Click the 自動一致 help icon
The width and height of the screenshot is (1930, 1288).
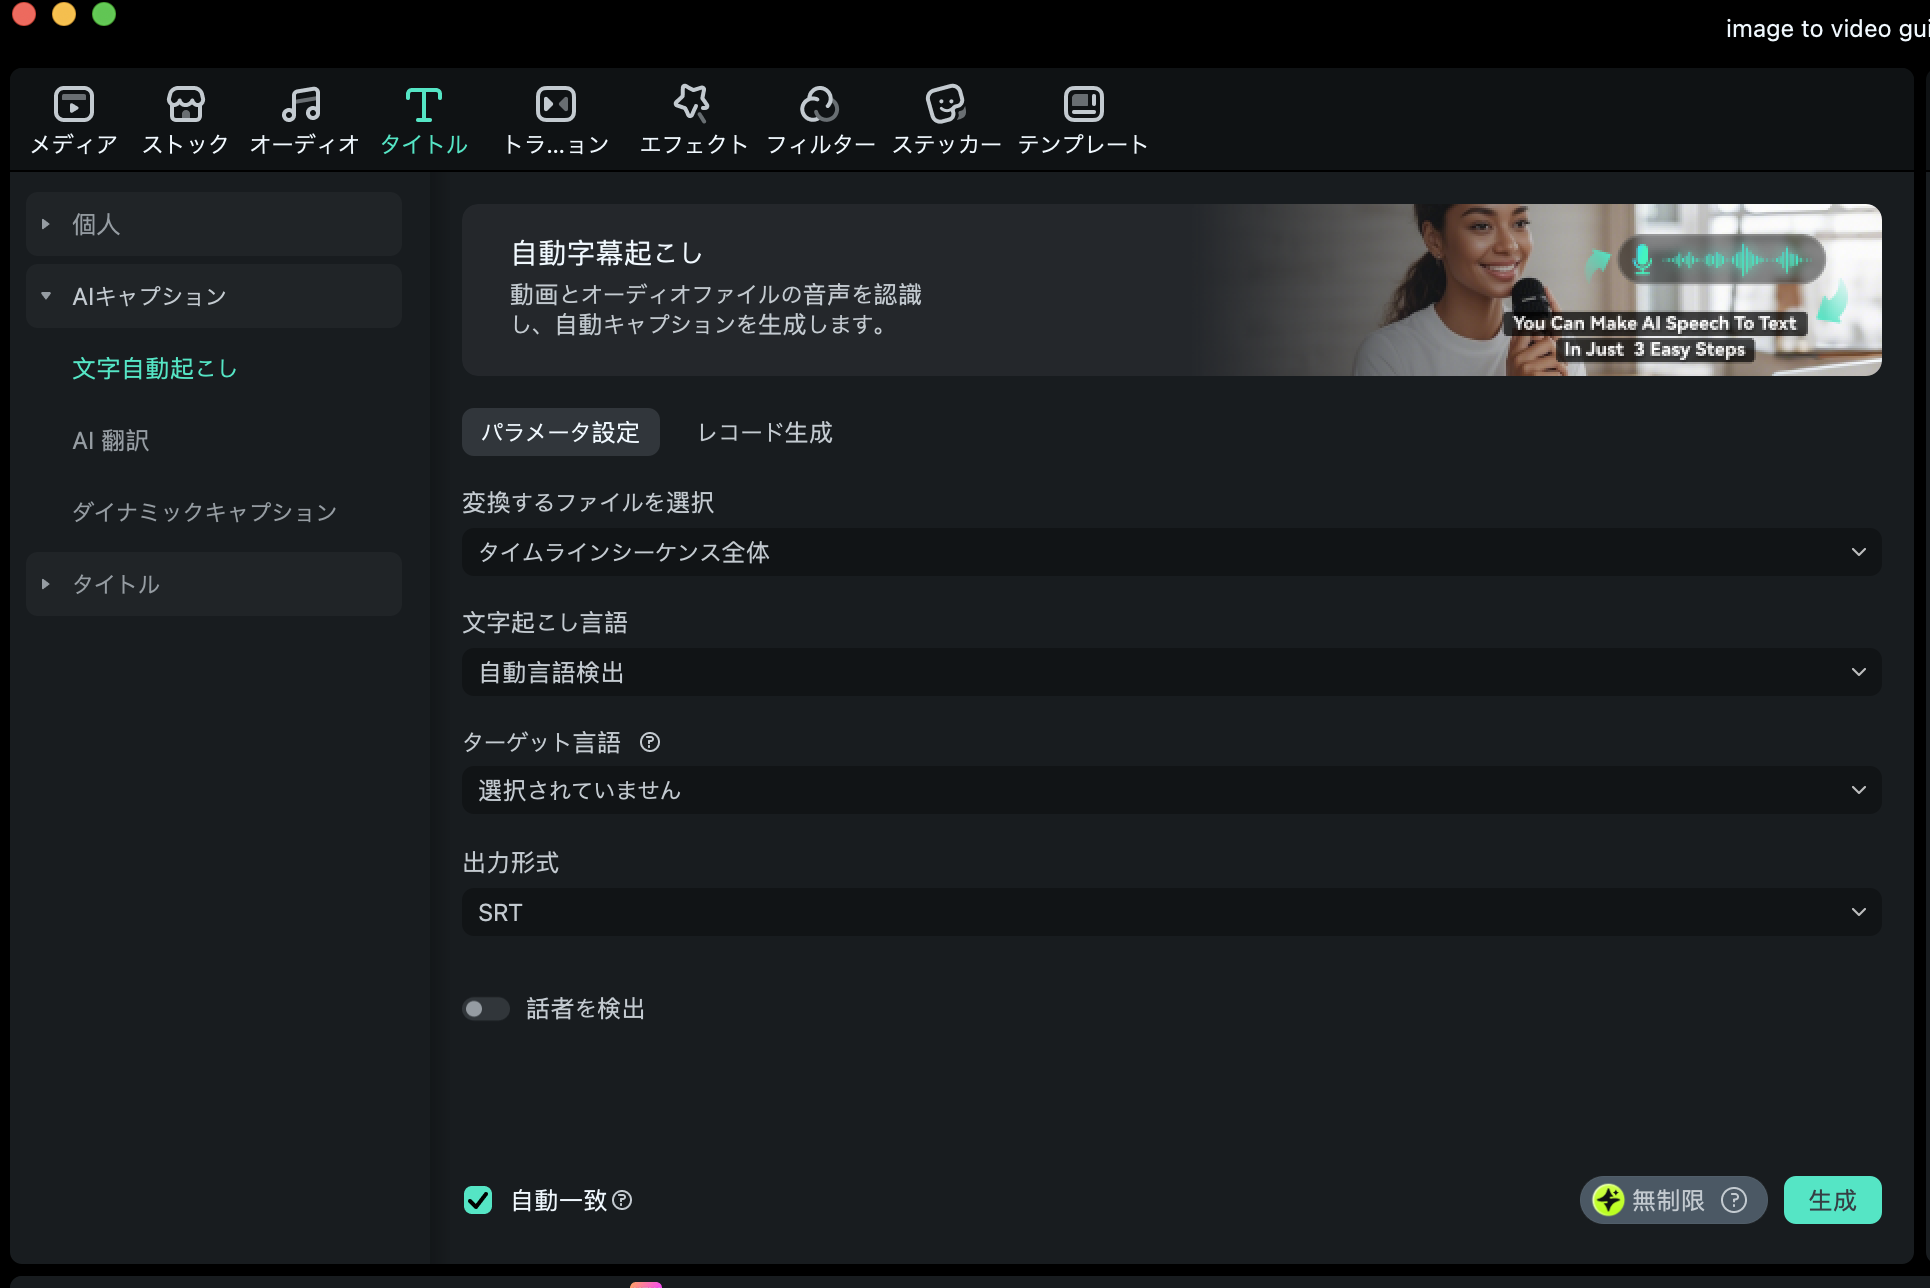pyautogui.click(x=623, y=1201)
